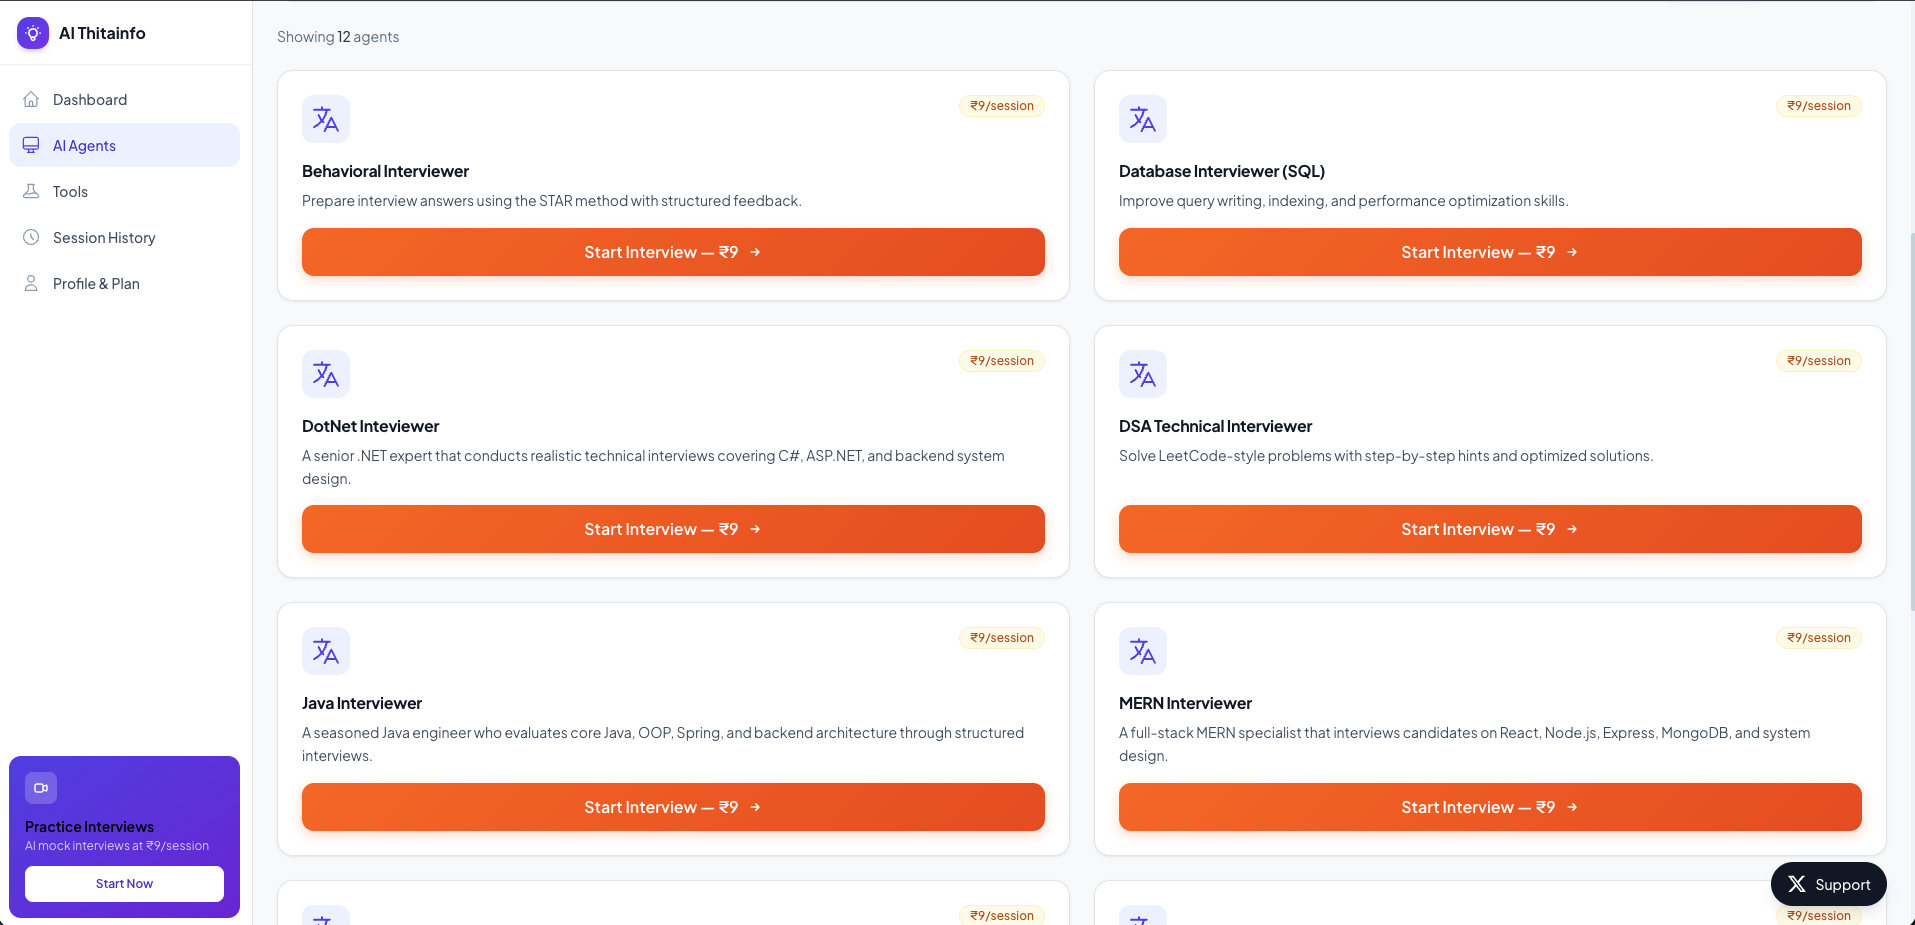1915x925 pixels.
Task: Start the DSA Technical Interviewer interview
Action: click(x=1490, y=529)
